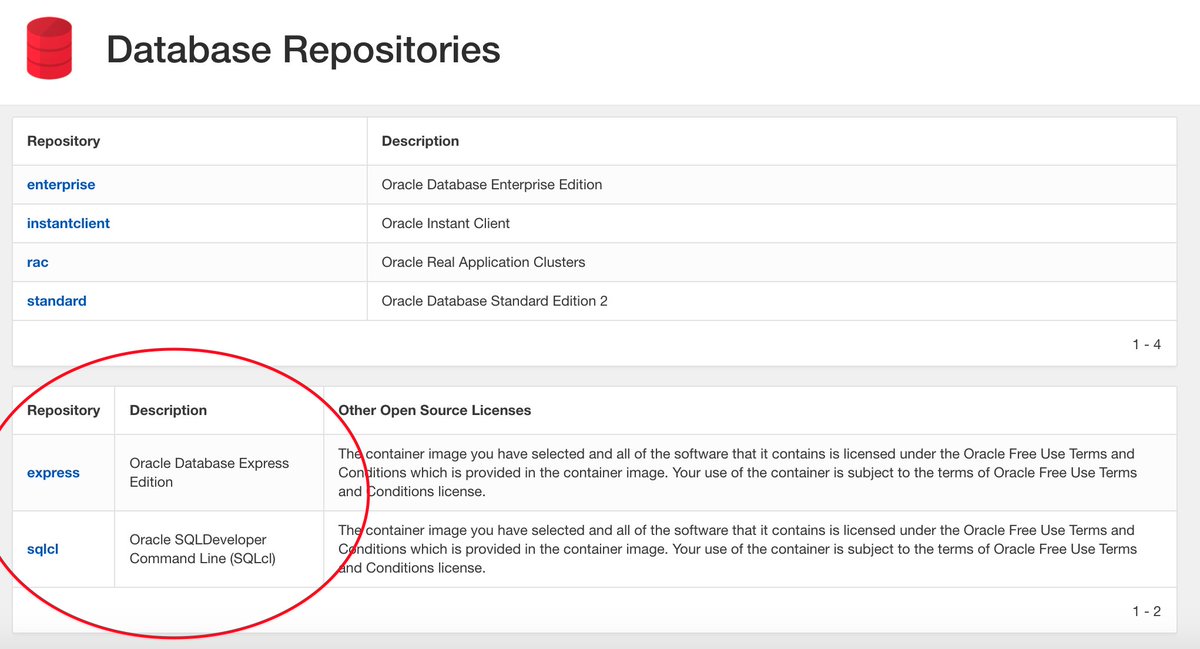Open the rac repository link
Screen dimensions: 1200x649
38,262
